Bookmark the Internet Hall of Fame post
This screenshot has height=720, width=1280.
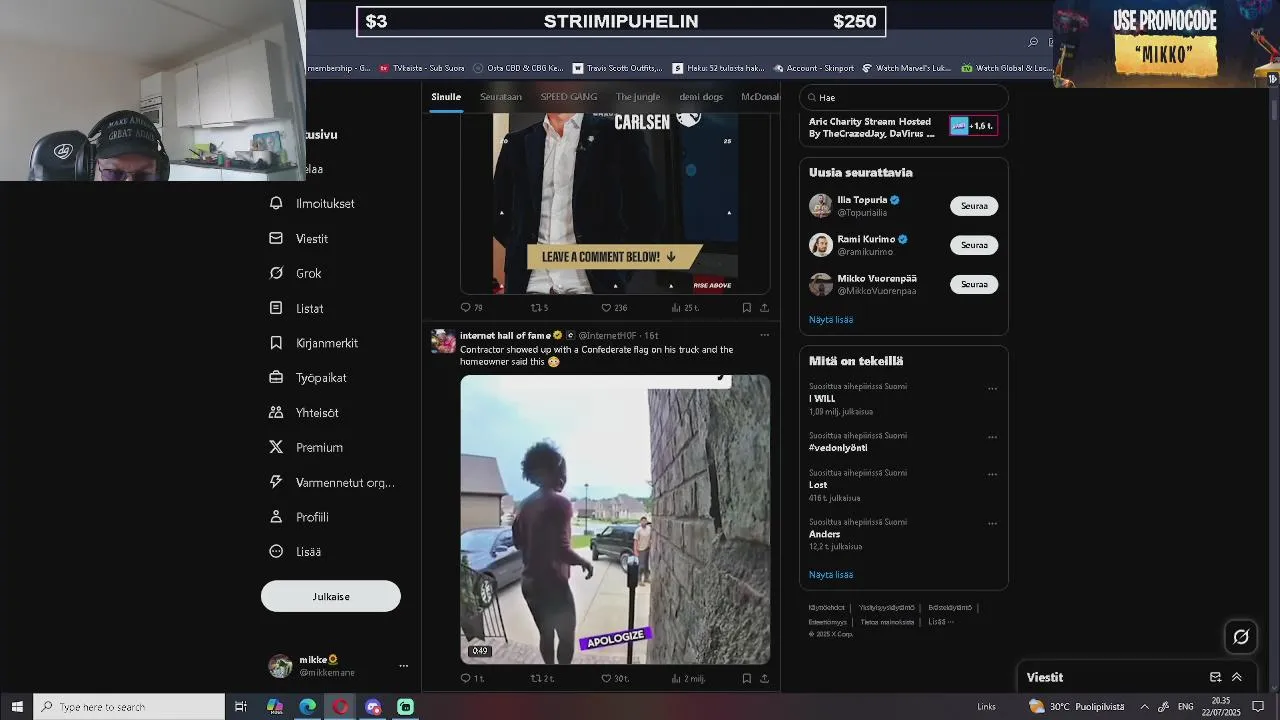coord(746,678)
